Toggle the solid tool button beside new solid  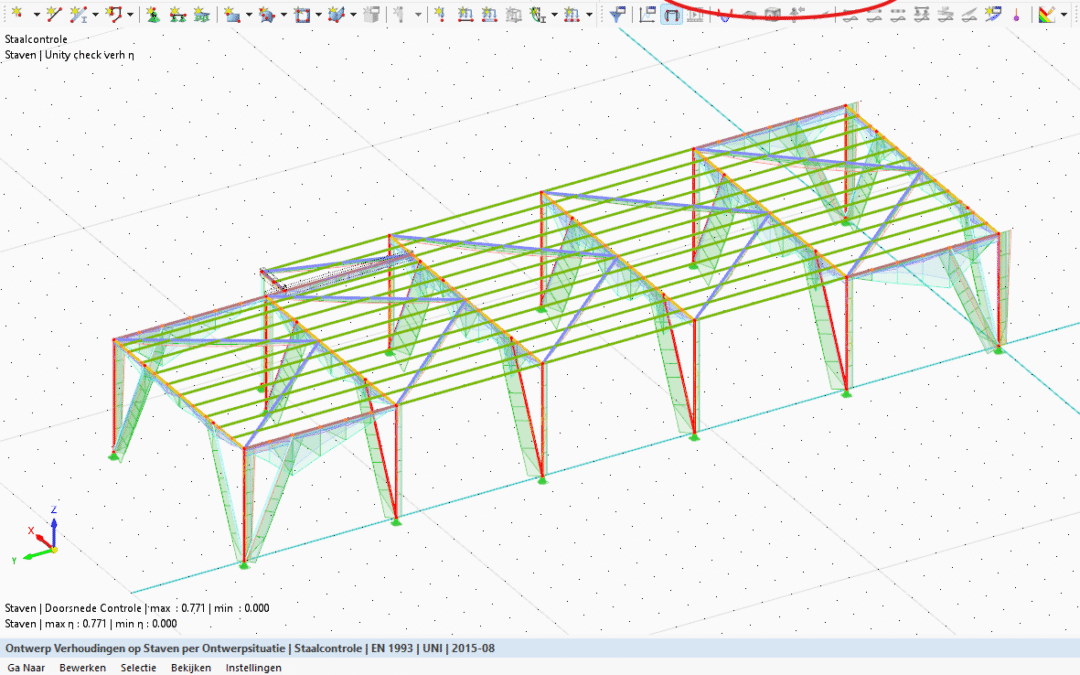(371, 14)
